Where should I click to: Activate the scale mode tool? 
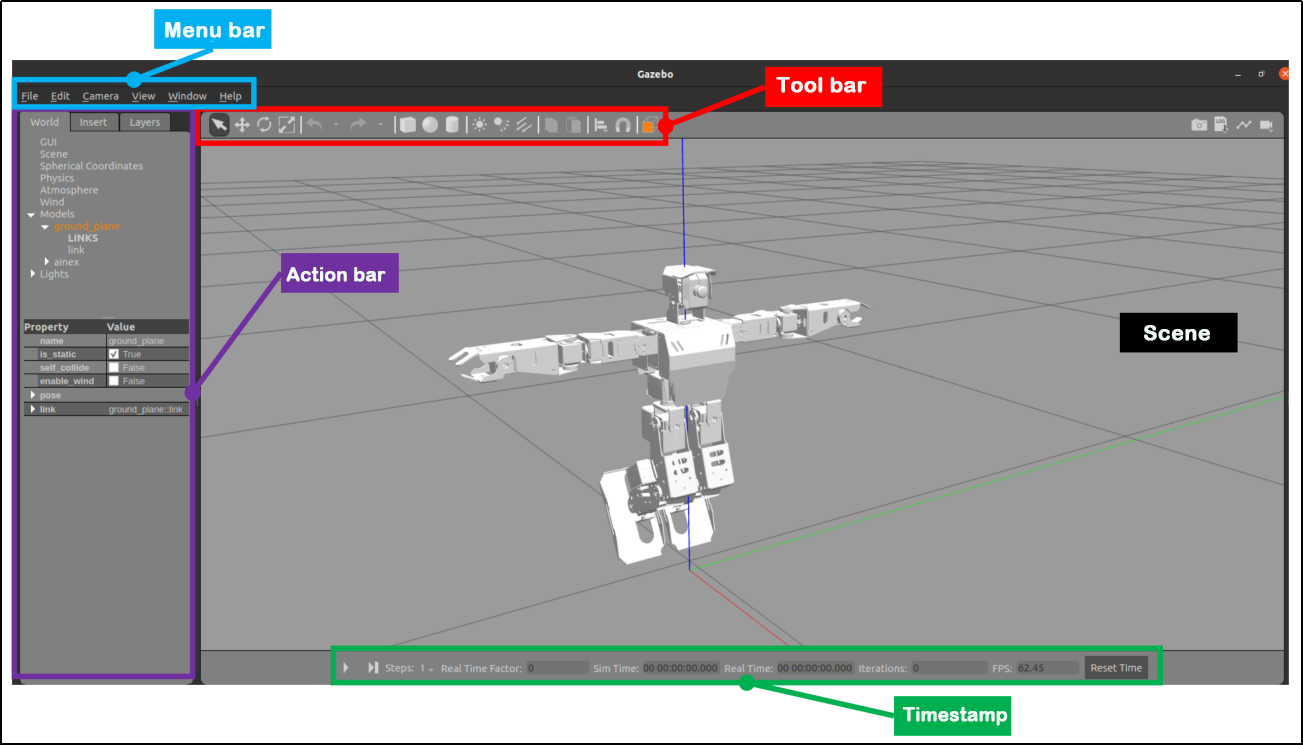287,125
